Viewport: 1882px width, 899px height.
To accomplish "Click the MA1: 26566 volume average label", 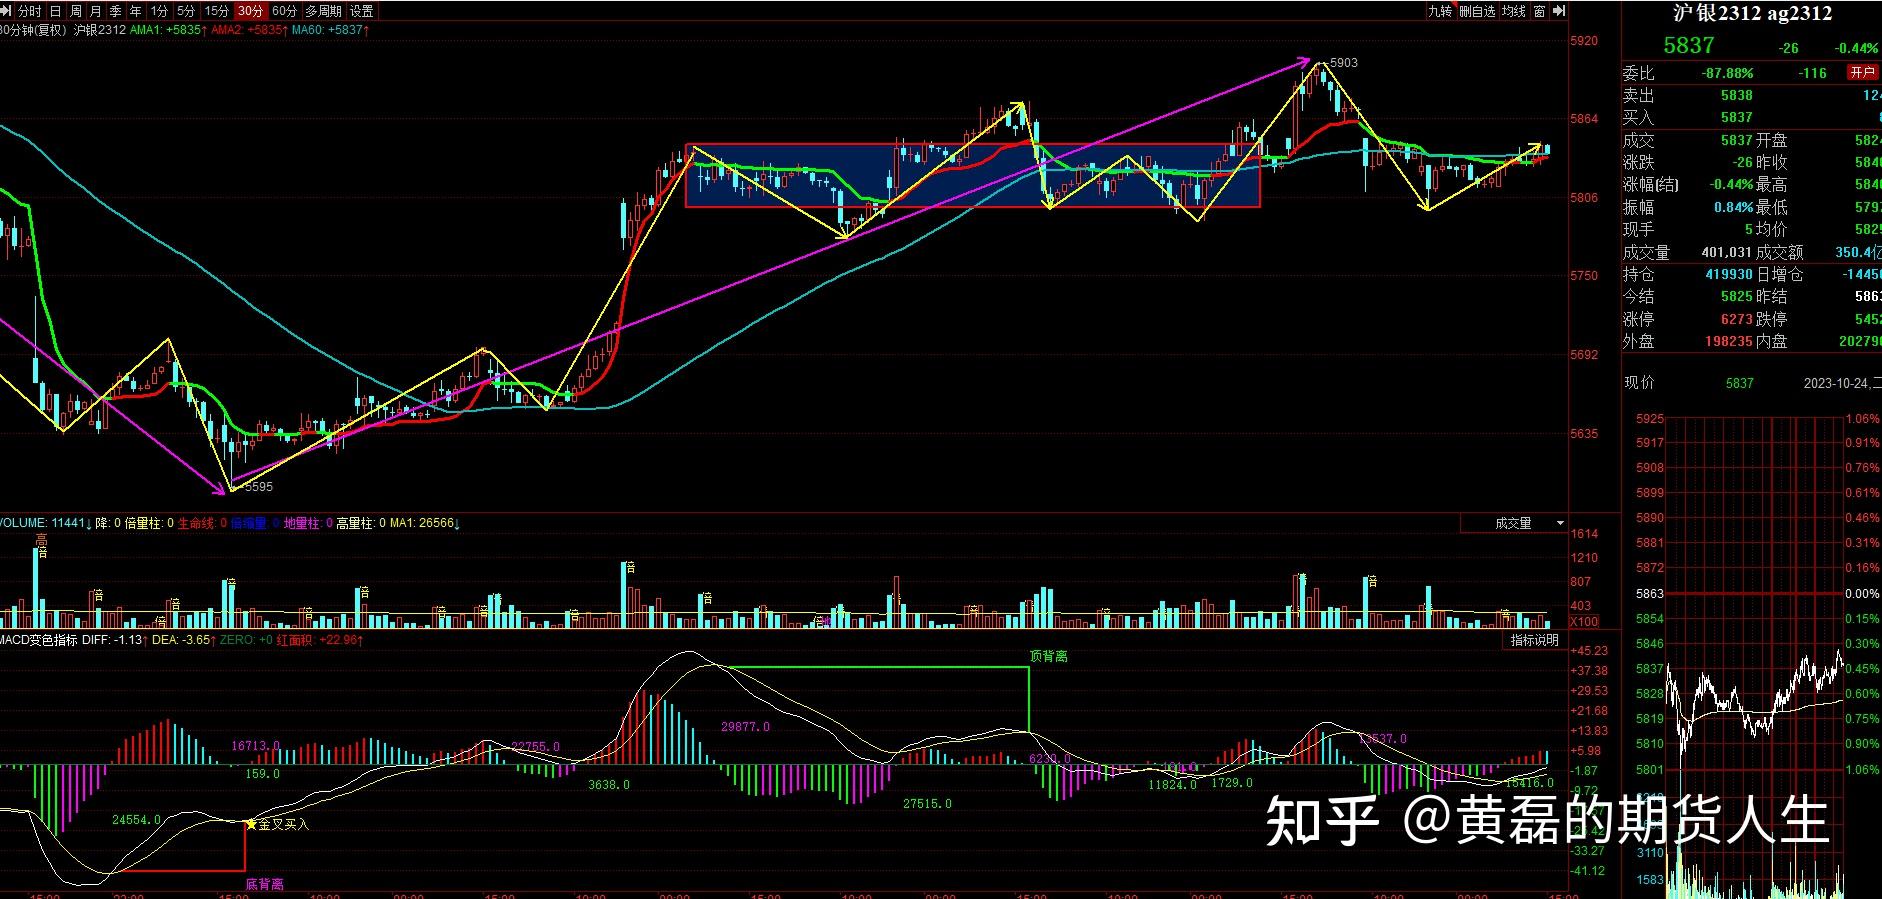I will click(423, 523).
